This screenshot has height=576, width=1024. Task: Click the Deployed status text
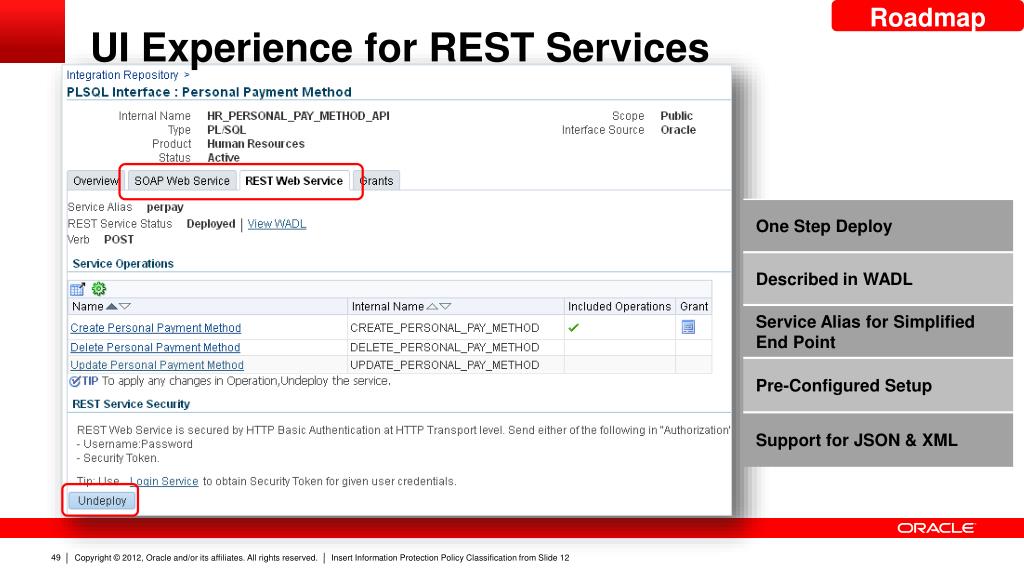211,224
